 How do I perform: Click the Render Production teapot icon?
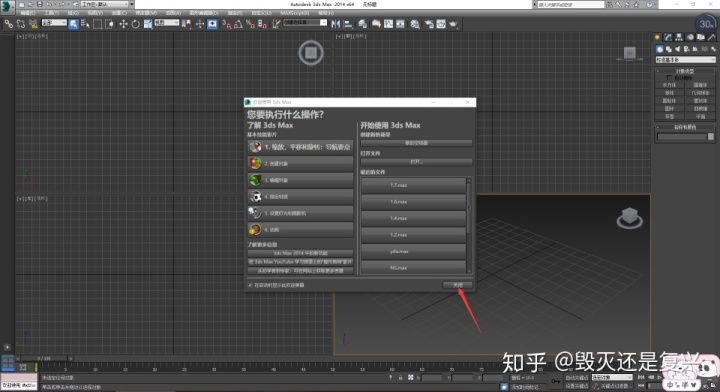[453, 24]
